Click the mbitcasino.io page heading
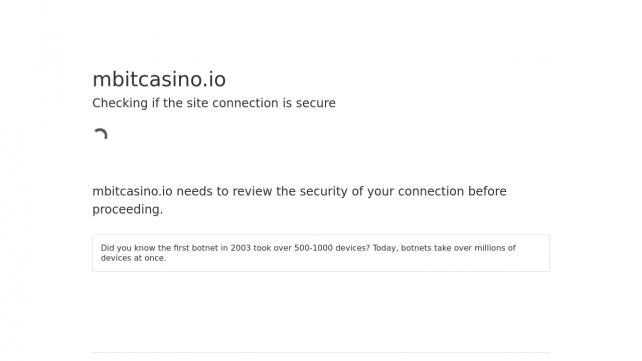Screen dimensions: 642x361 (x=159, y=79)
